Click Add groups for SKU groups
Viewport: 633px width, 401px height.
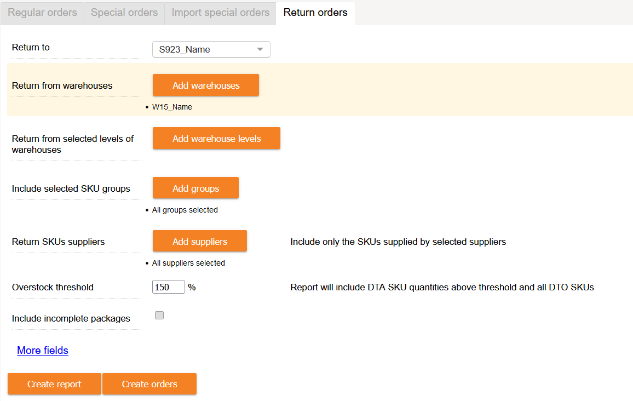195,188
